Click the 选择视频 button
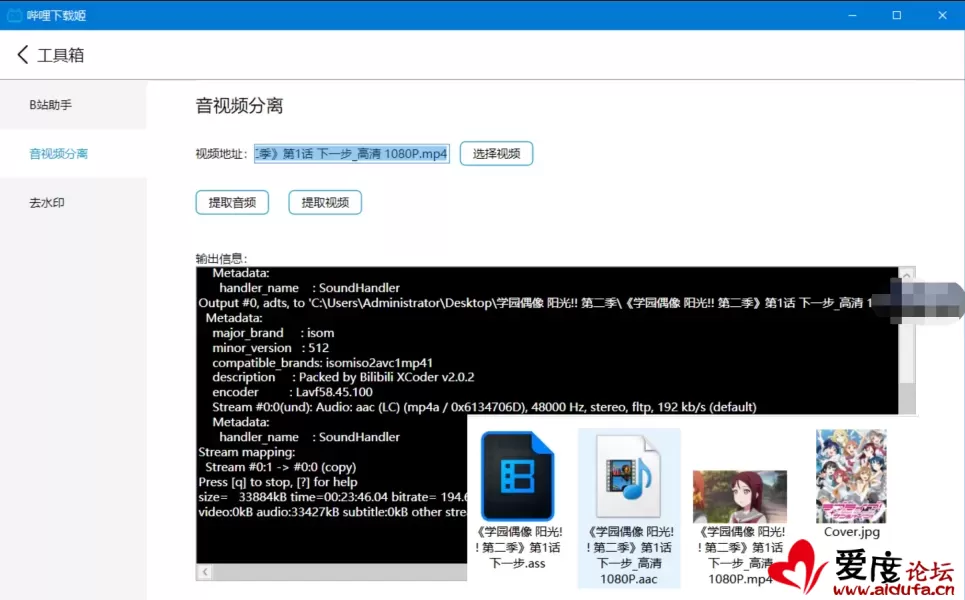The image size is (965, 600). pyautogui.click(x=496, y=153)
